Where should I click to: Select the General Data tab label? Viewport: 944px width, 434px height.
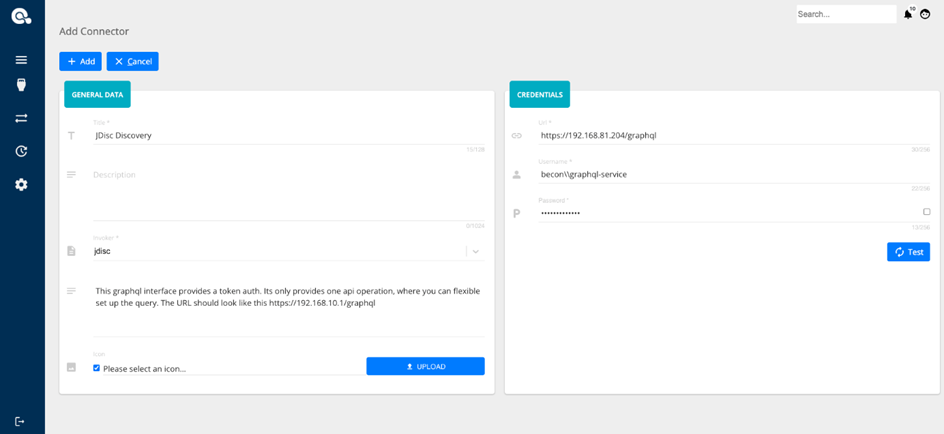tap(97, 95)
